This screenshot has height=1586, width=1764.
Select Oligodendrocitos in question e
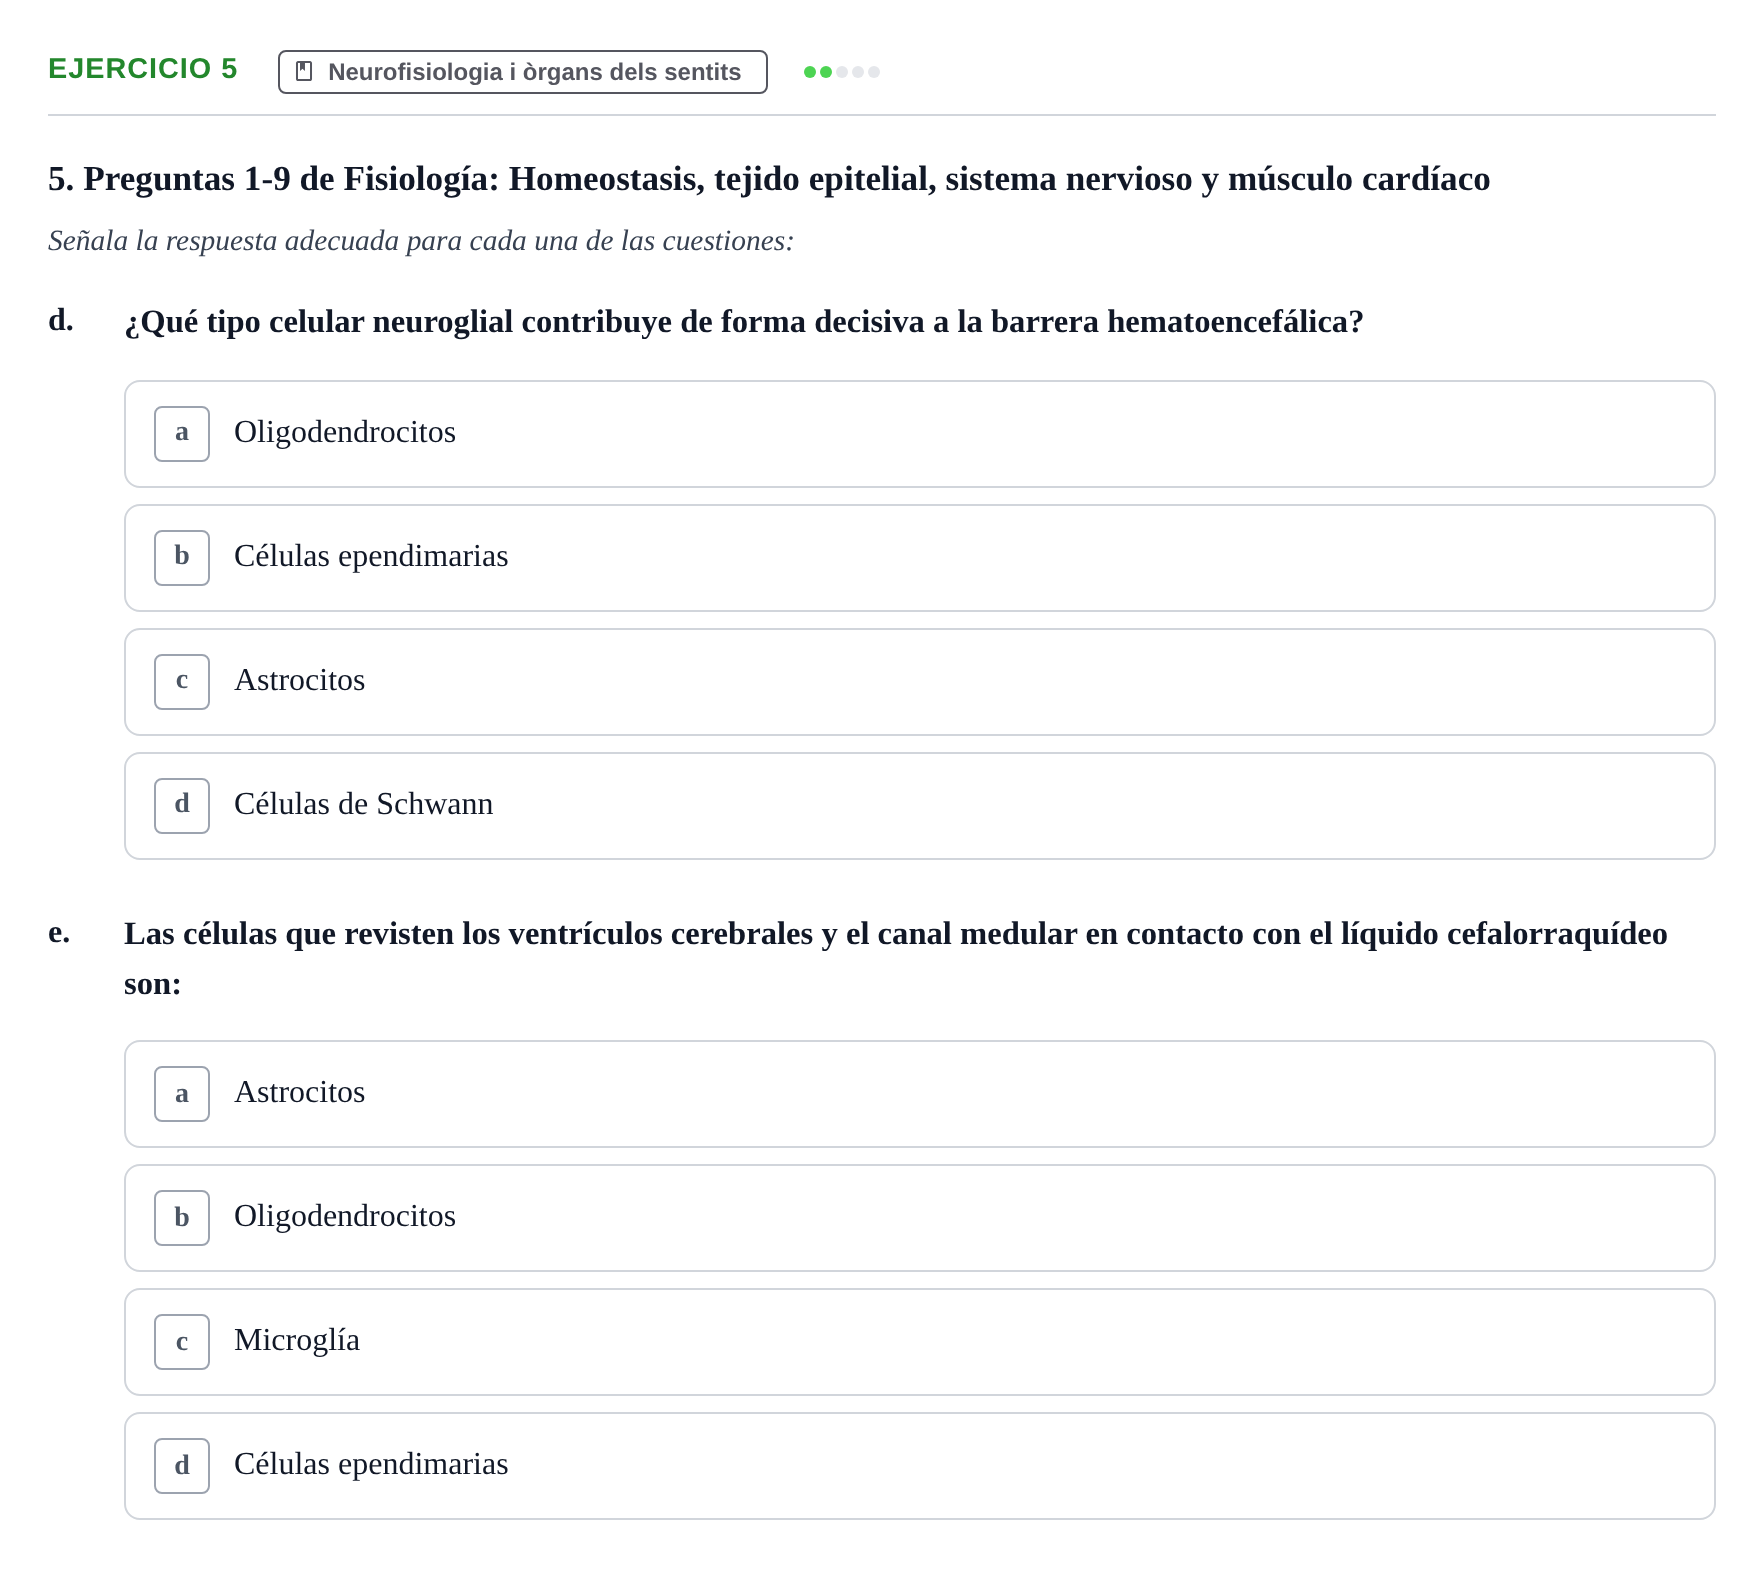point(919,1218)
